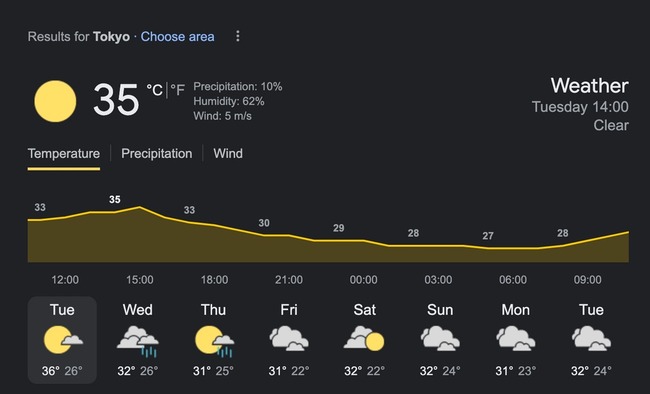This screenshot has height=394, width=650.
Task: Open the three-dot more options menu
Action: coord(238,36)
